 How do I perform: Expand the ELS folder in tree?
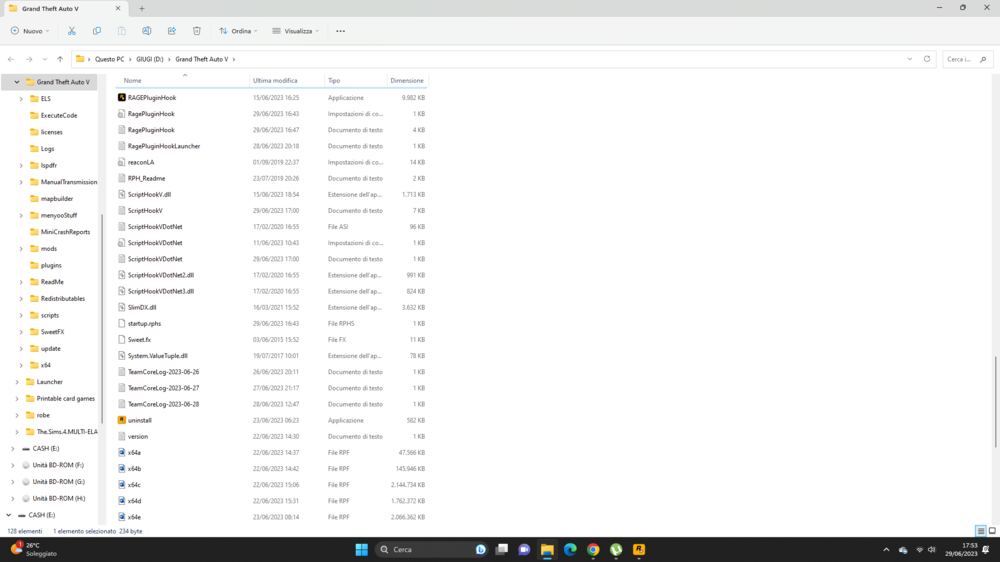(21, 99)
